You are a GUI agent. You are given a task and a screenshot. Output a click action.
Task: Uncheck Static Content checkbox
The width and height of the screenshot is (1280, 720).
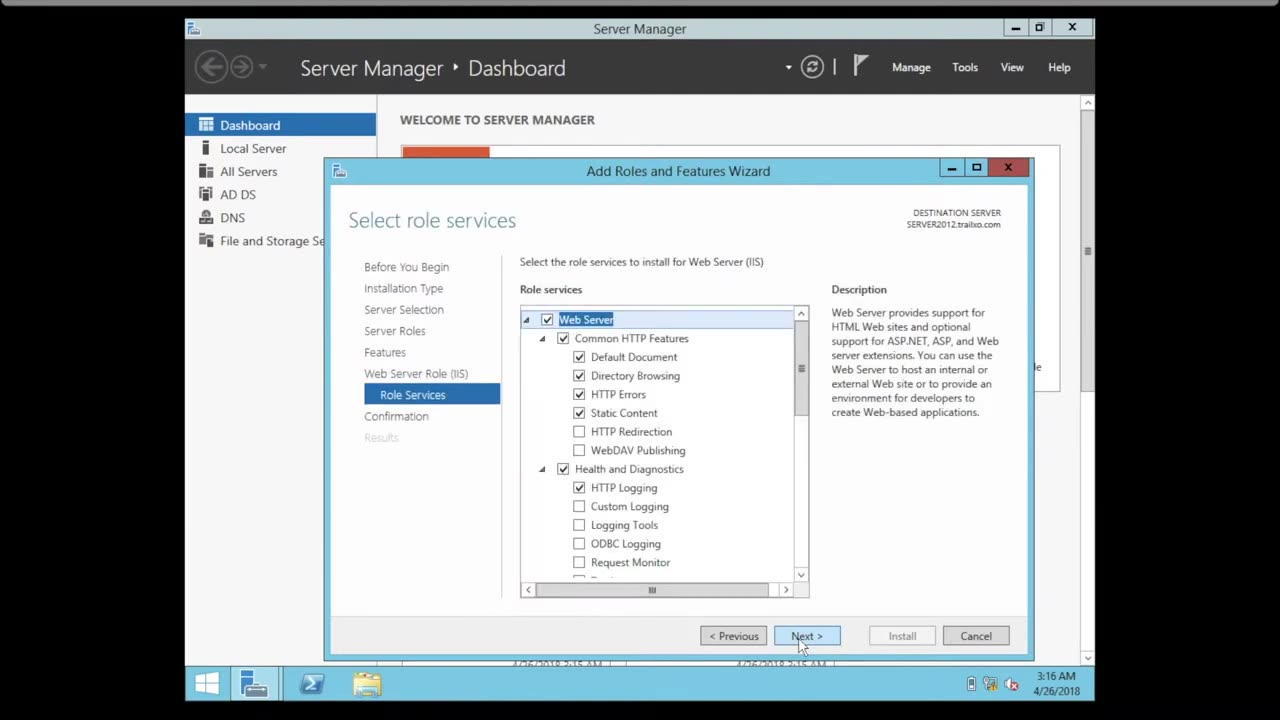[x=579, y=413]
